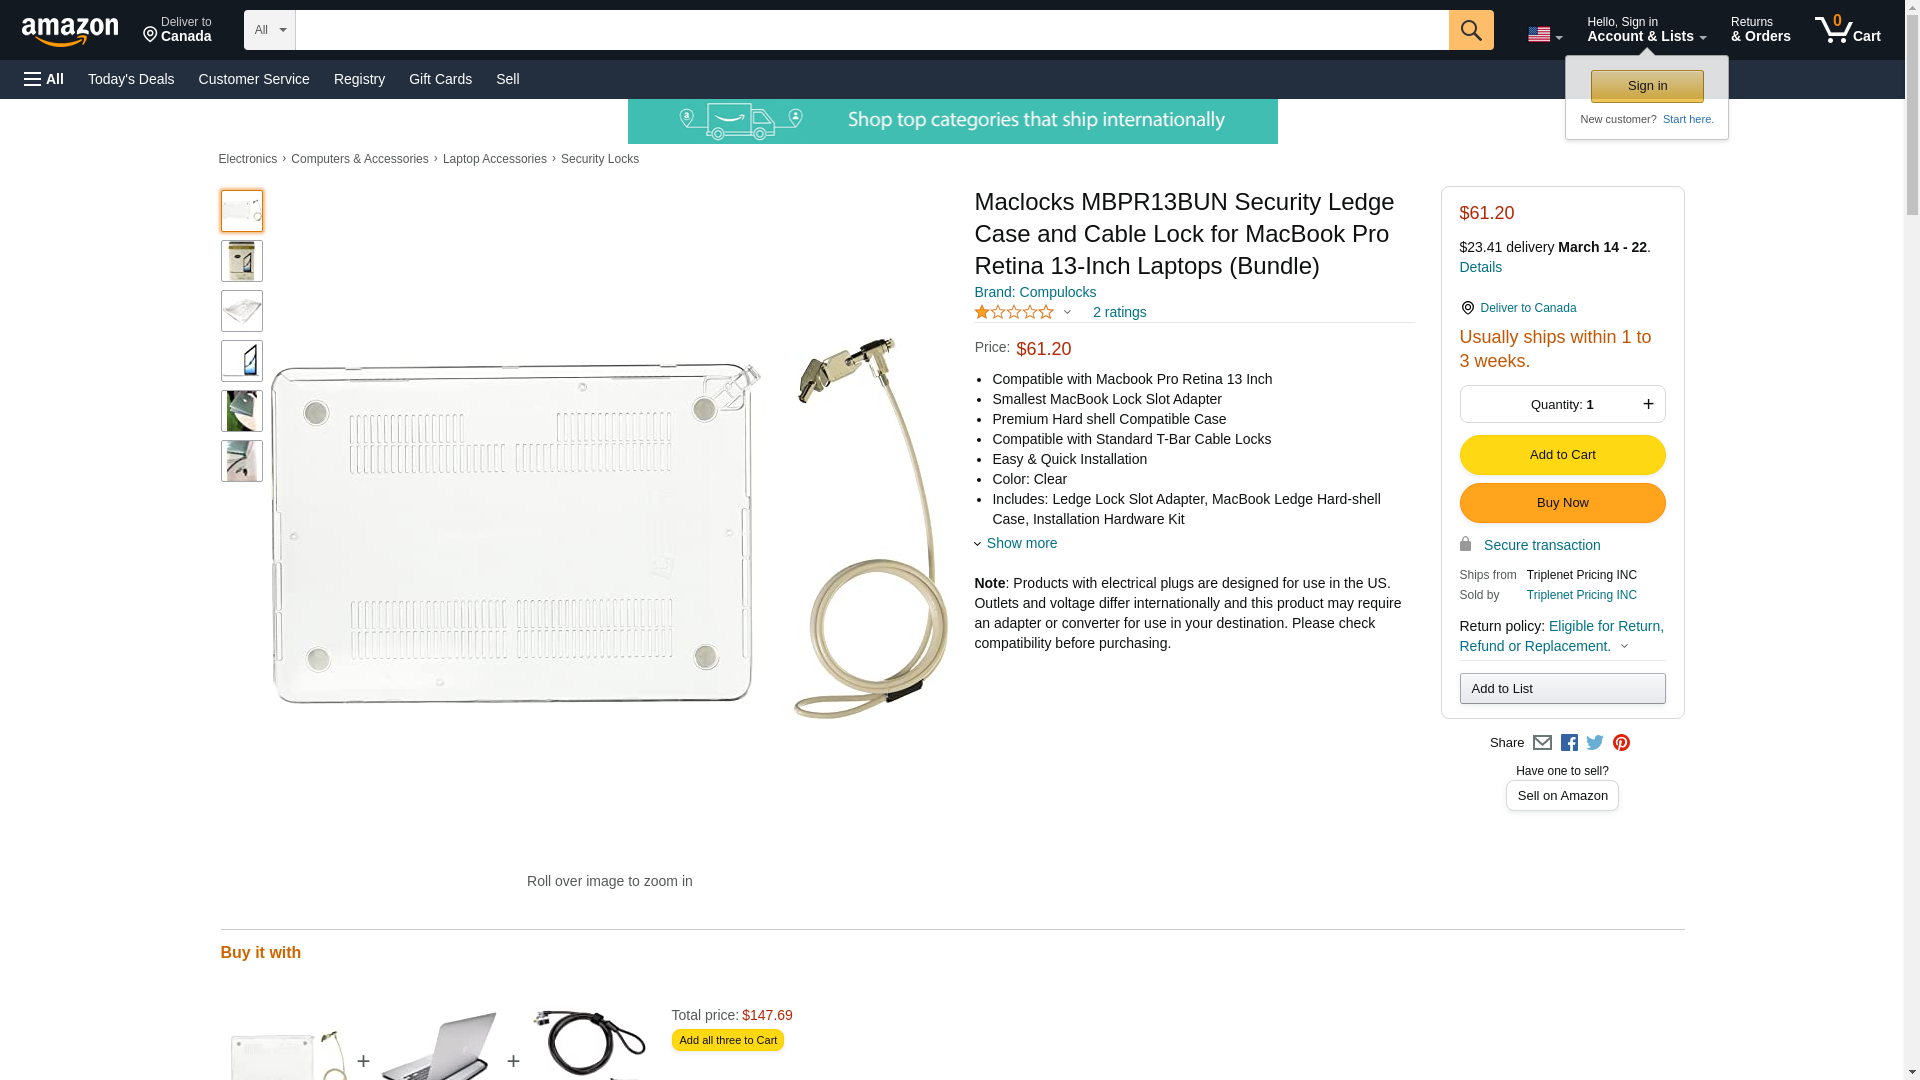
Task: Open the cart icon
Action: click(x=1847, y=30)
